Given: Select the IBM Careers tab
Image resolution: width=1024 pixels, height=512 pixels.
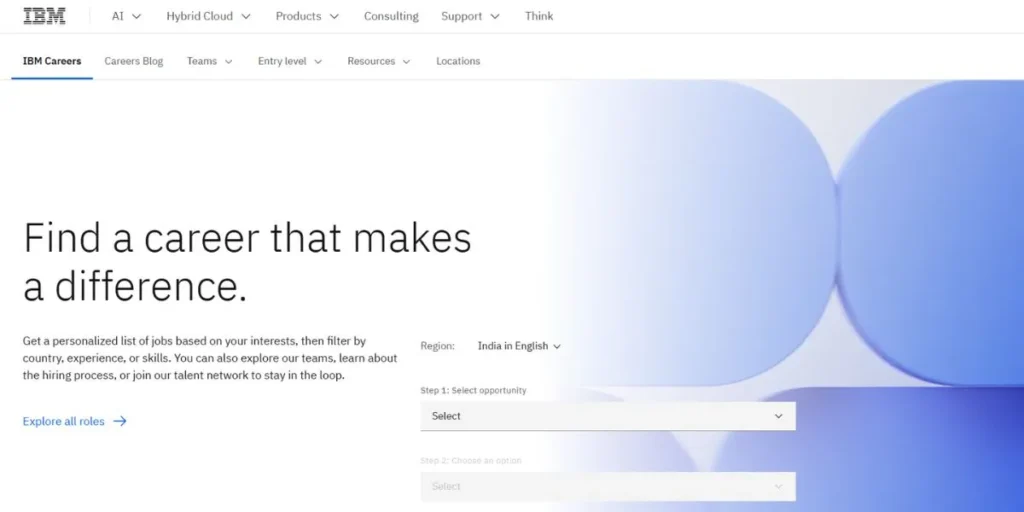Looking at the screenshot, I should (52, 61).
